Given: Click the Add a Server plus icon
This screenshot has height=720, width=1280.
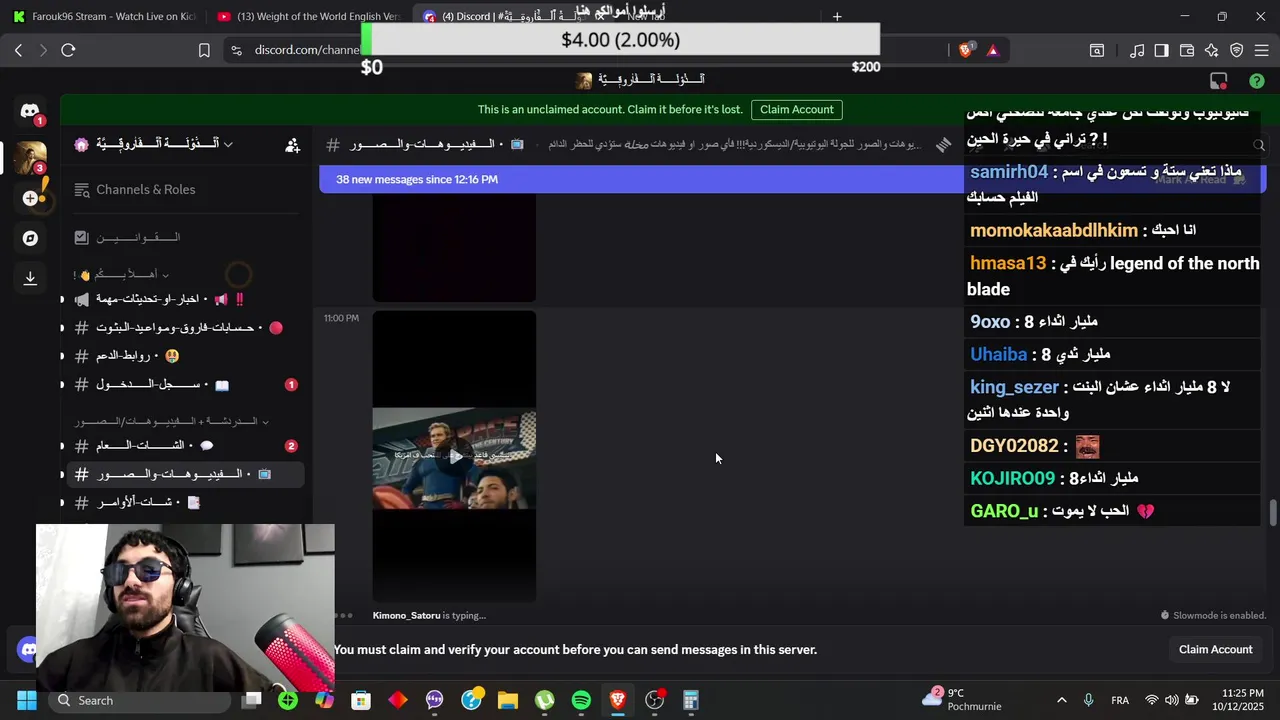Looking at the screenshot, I should pos(30,198).
